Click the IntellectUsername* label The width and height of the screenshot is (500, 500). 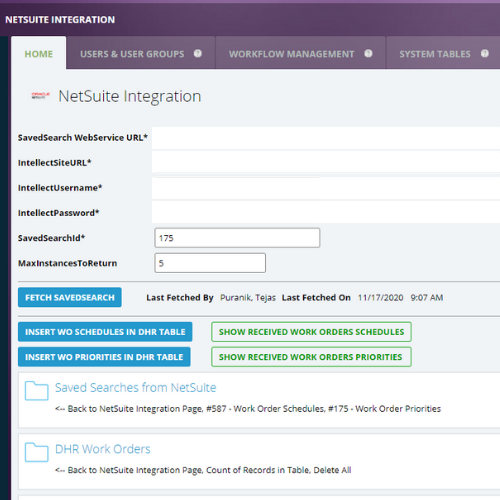(x=60, y=188)
